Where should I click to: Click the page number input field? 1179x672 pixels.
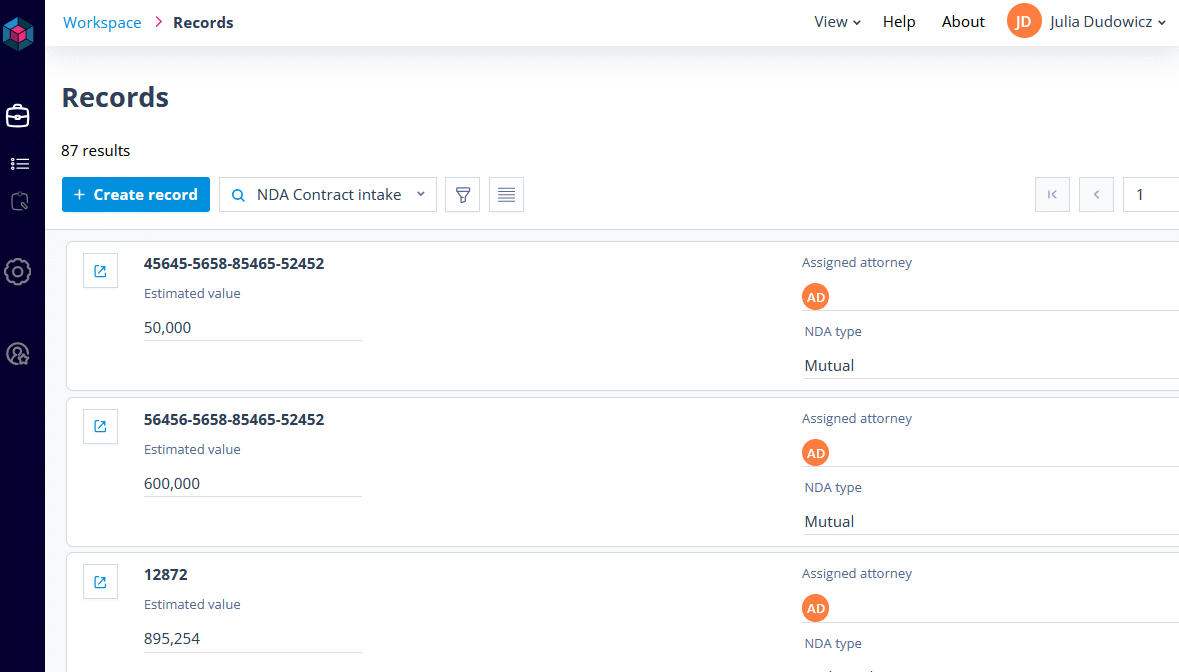(x=1150, y=195)
